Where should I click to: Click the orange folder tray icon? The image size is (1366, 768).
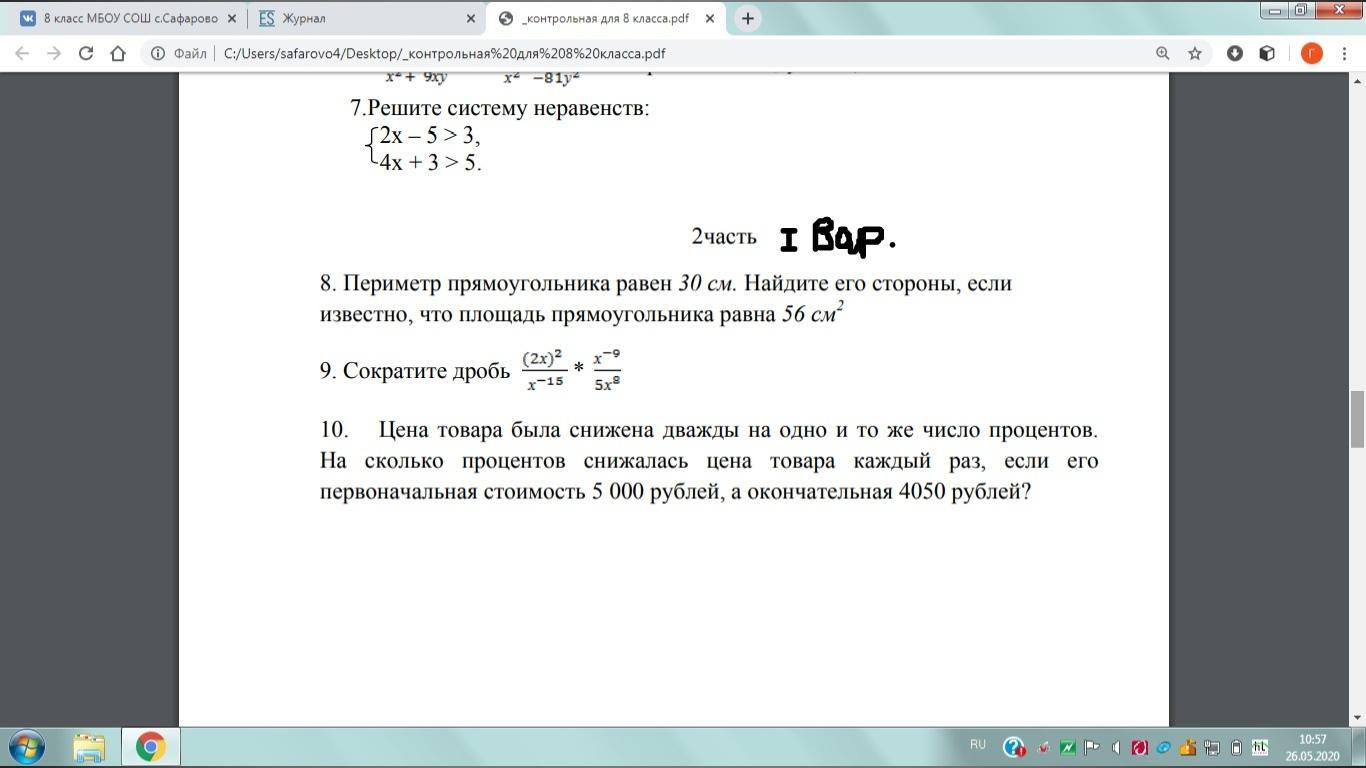1188,747
